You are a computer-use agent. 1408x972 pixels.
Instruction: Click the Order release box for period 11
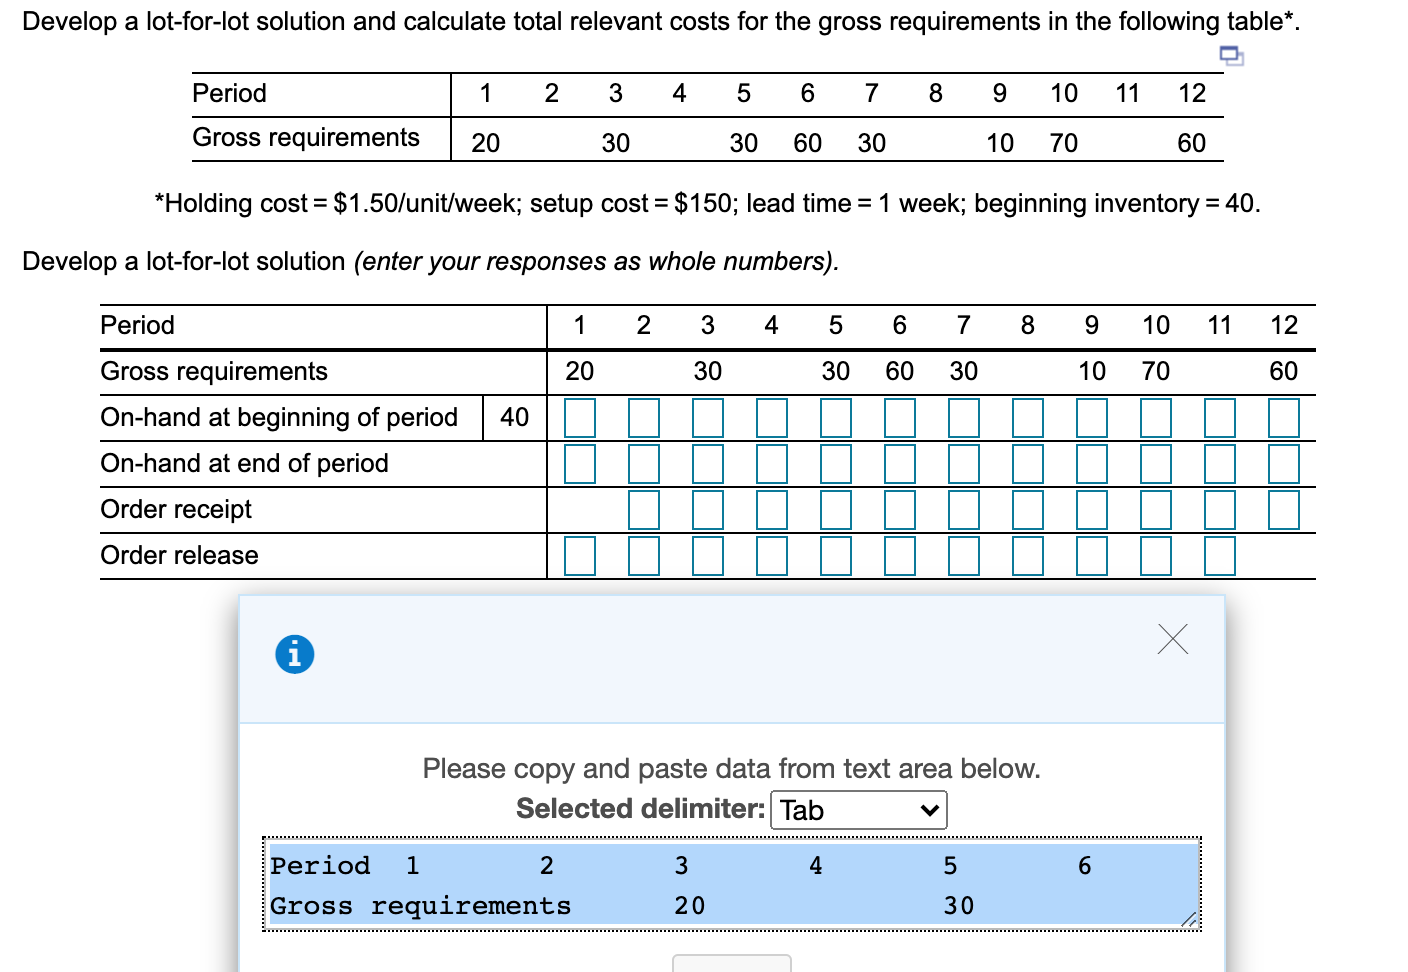click(1220, 556)
